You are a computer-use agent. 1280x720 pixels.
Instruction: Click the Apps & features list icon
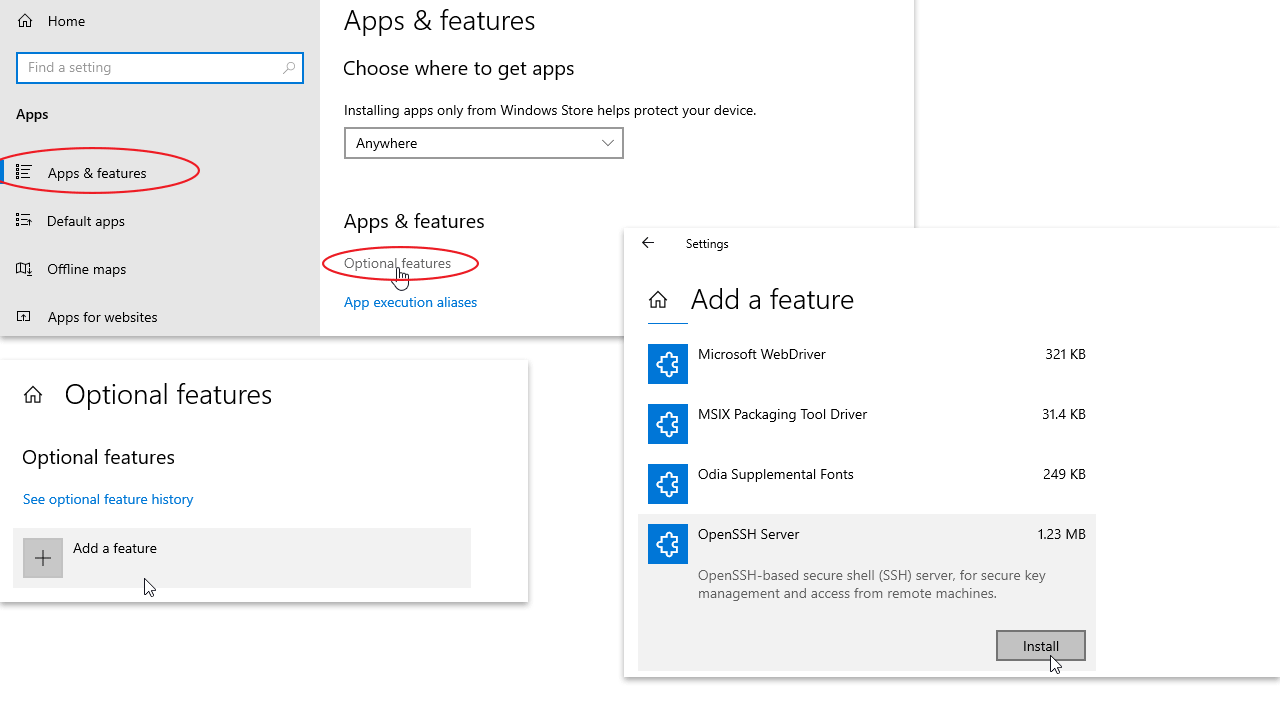[23, 172]
